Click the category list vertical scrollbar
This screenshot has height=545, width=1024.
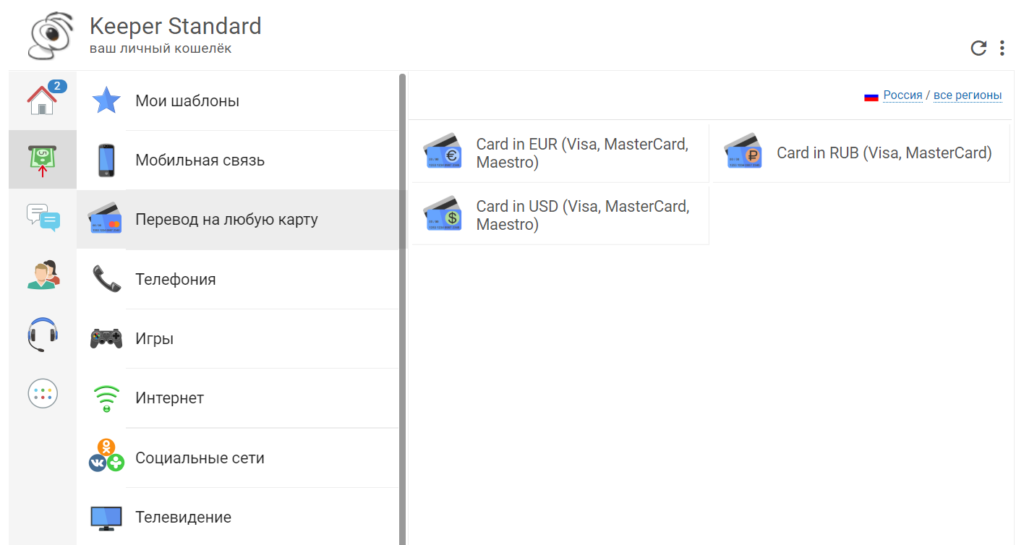click(402, 309)
